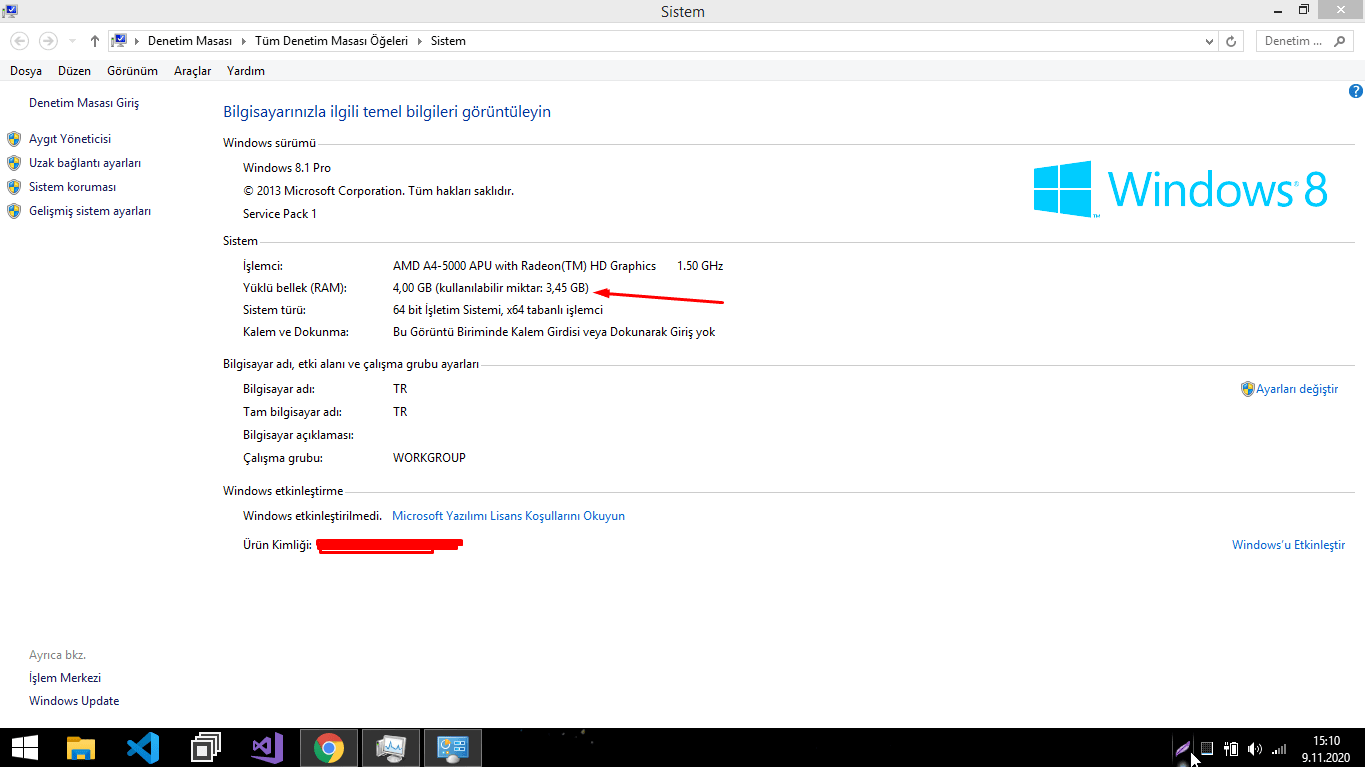Click the shield icon beside Ayarları değiştir

(1248, 389)
